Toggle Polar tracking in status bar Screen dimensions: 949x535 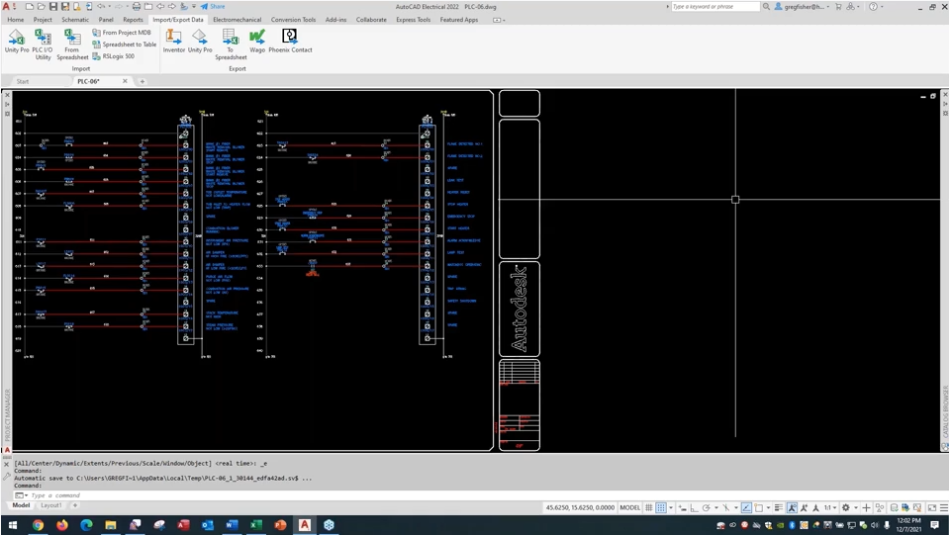point(706,508)
